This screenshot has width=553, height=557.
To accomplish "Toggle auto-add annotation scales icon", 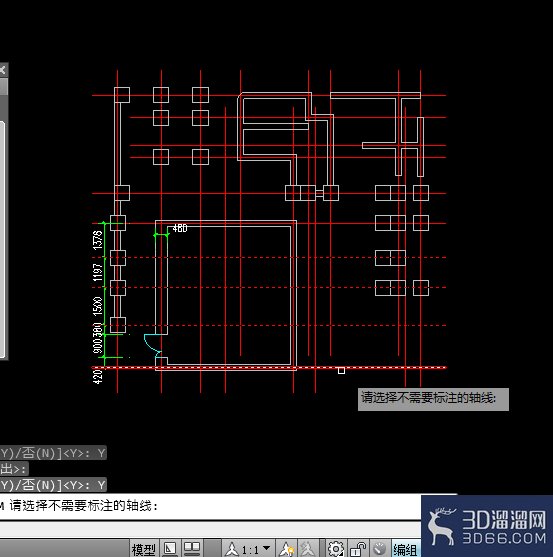I will pyautogui.click(x=308, y=549).
